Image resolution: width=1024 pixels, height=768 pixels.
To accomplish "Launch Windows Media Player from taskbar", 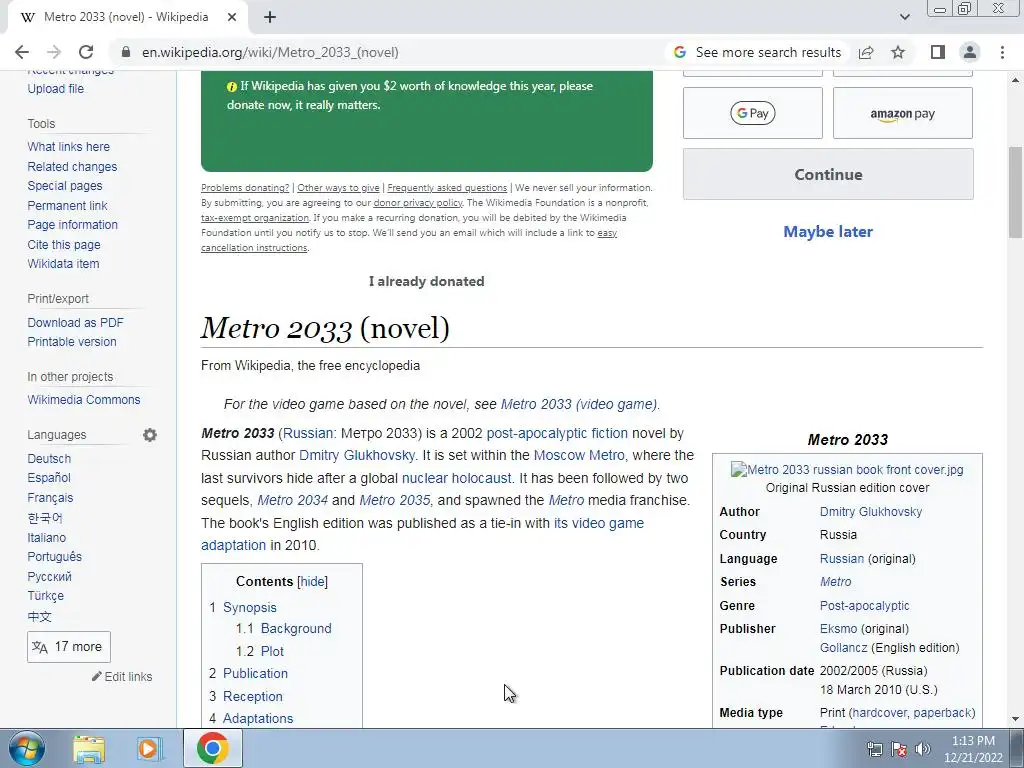I will (150, 748).
